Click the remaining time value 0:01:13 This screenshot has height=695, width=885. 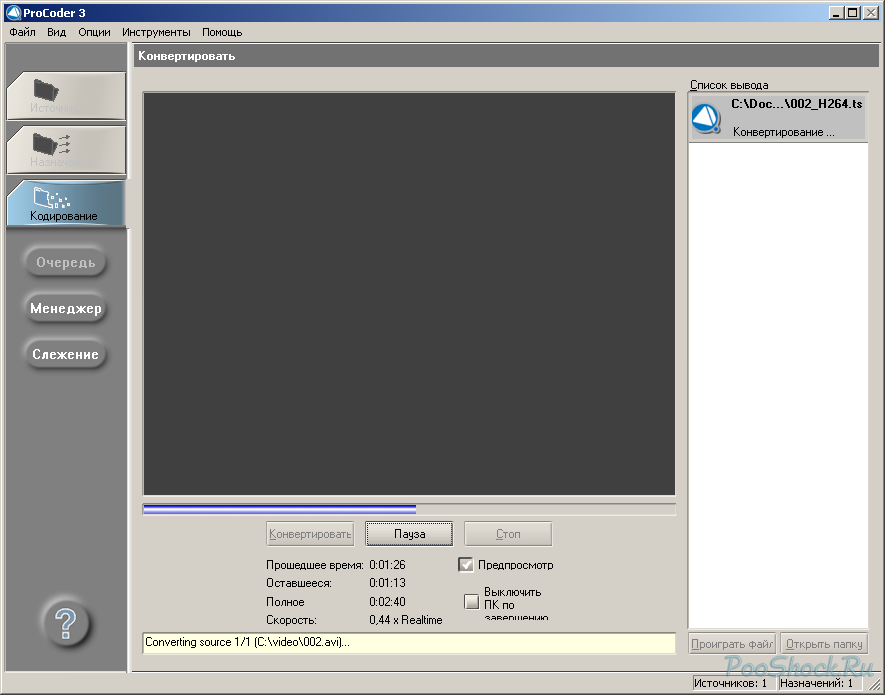(387, 583)
